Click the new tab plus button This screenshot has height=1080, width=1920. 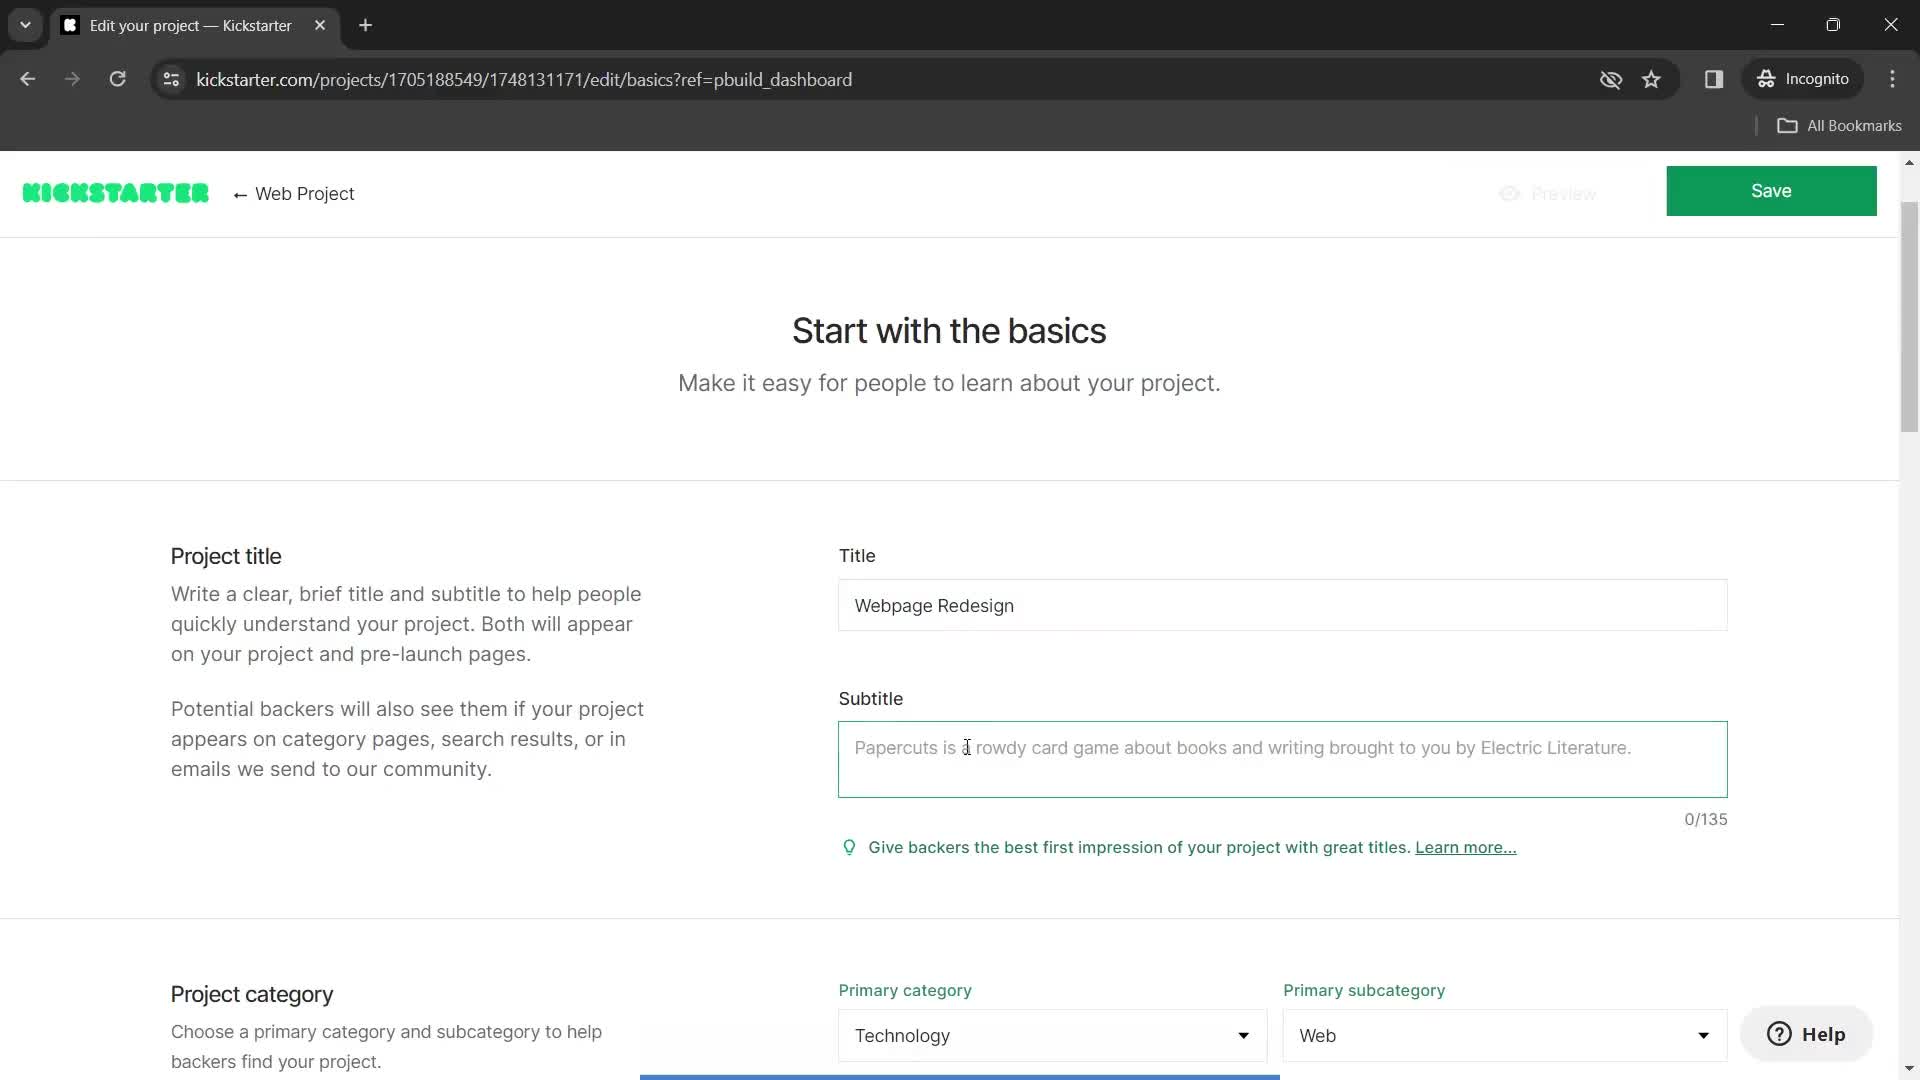tap(367, 25)
